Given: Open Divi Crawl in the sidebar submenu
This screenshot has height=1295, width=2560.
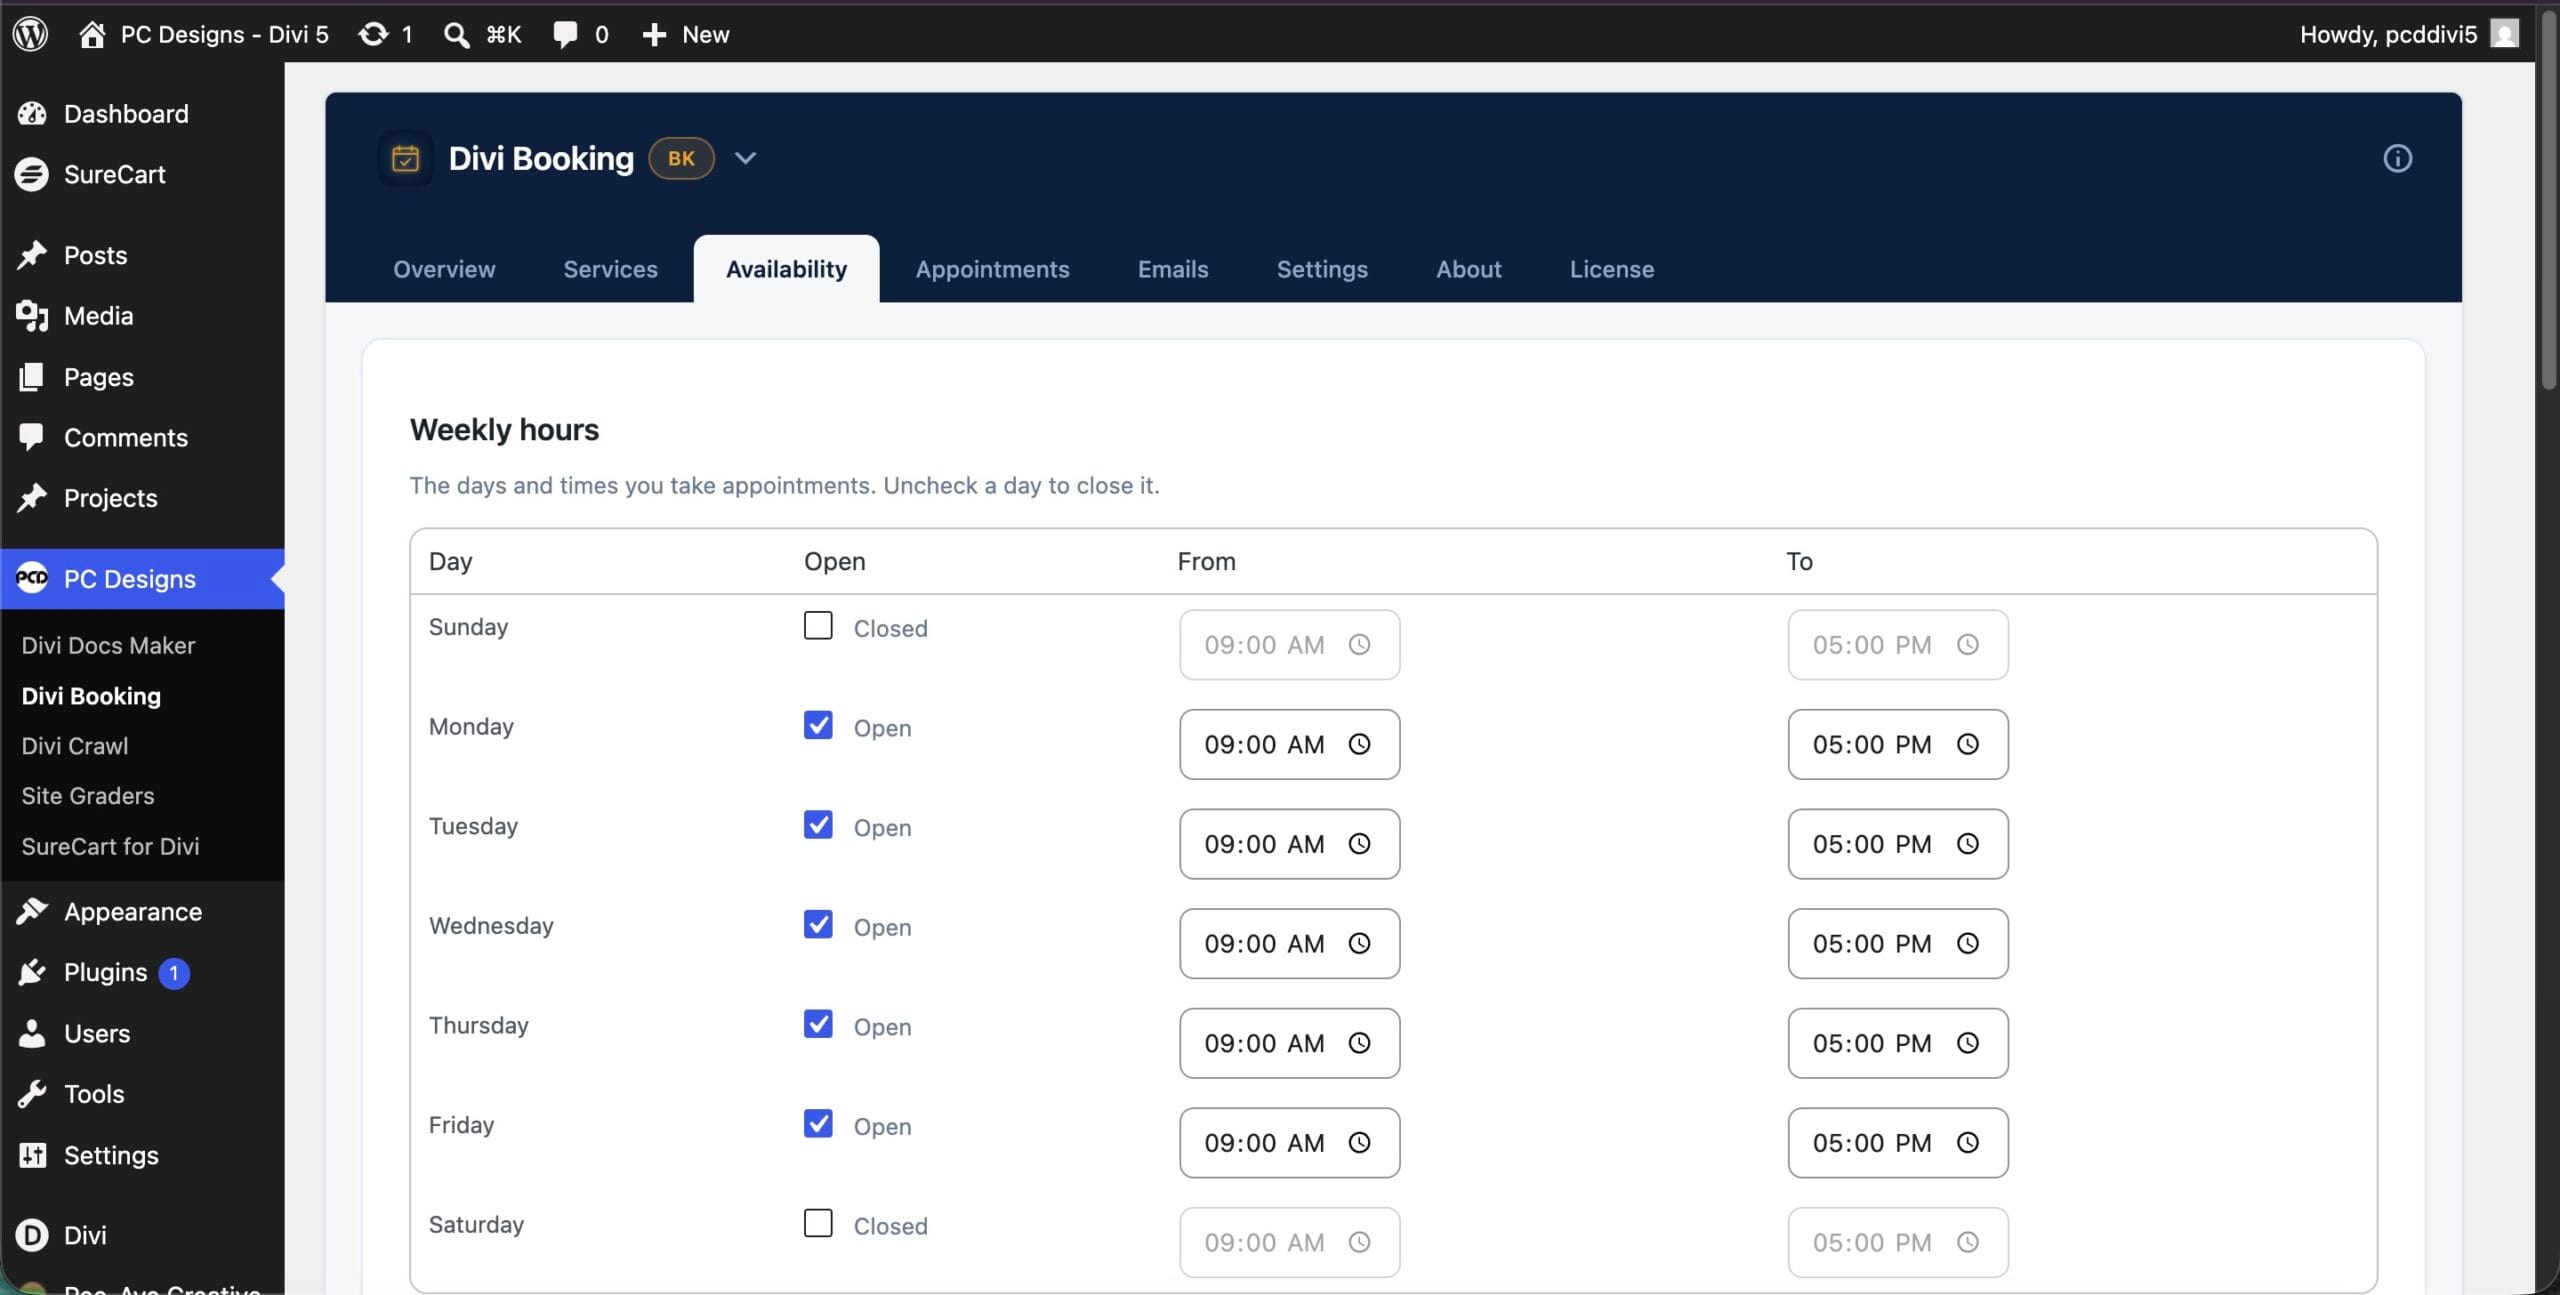Looking at the screenshot, I should 75,745.
